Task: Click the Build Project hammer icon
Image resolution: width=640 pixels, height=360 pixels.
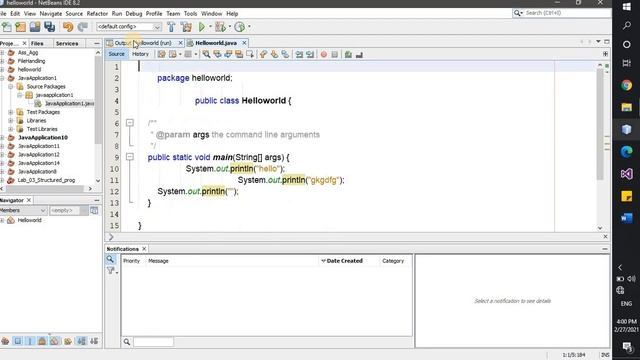Action: [x=171, y=27]
